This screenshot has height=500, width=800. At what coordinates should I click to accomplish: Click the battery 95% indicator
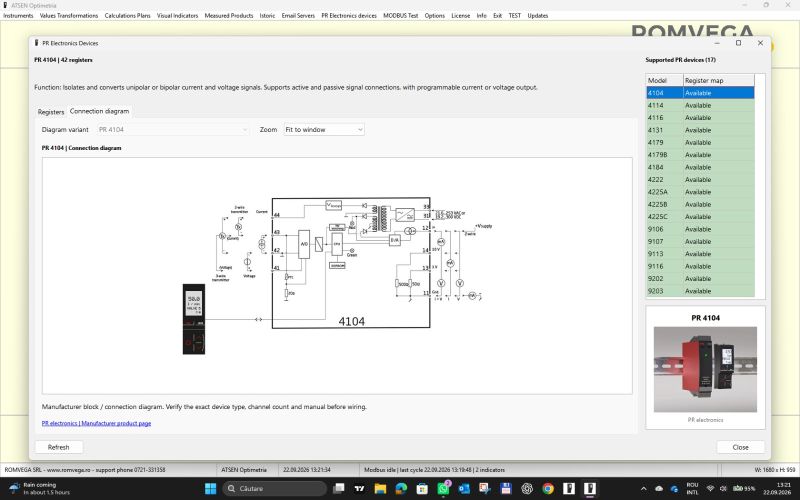tap(744, 489)
